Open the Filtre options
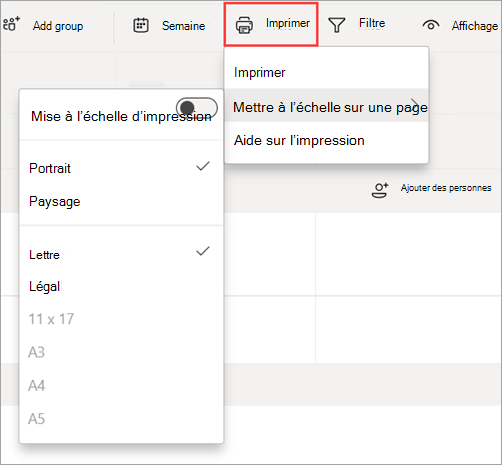This screenshot has height=465, width=502. click(357, 24)
